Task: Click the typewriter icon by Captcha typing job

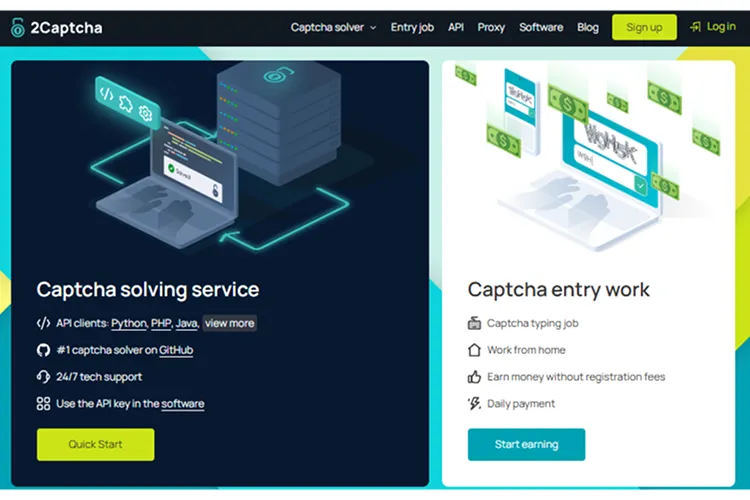Action: (x=474, y=323)
